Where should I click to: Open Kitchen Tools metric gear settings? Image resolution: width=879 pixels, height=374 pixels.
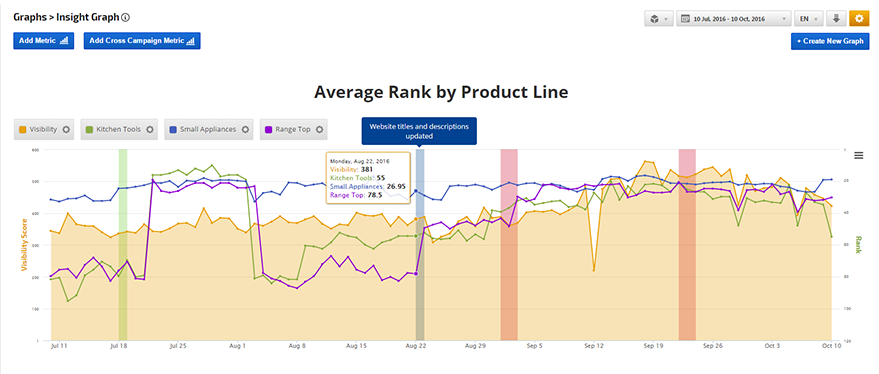click(x=150, y=129)
